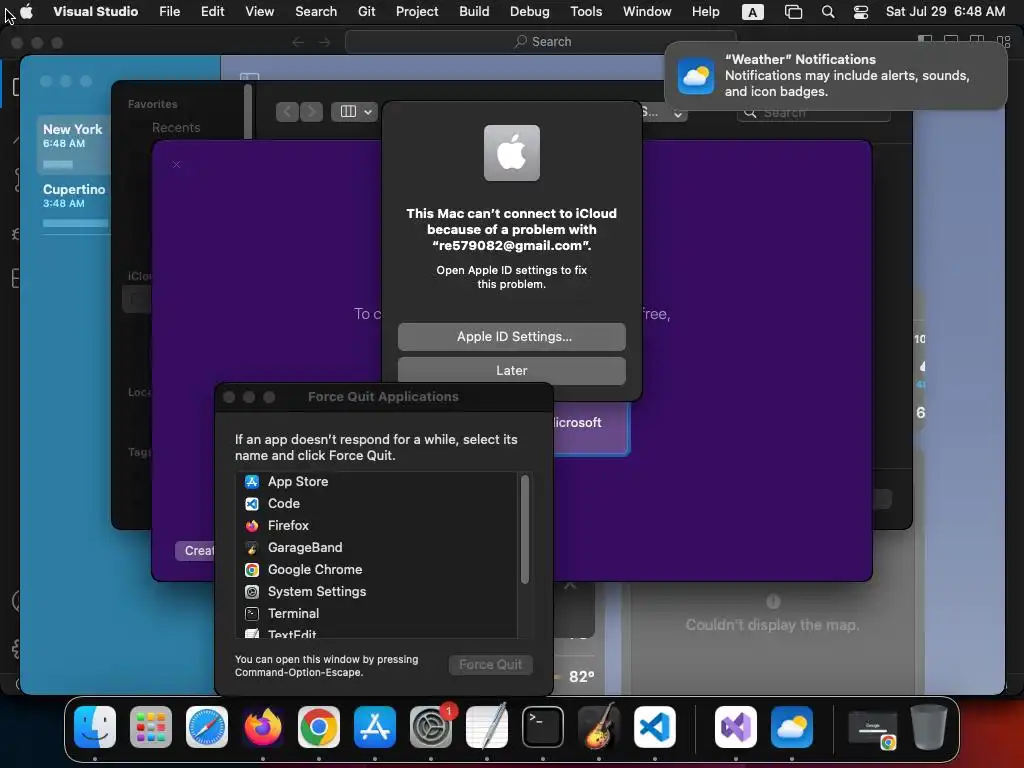The height and width of the screenshot is (768, 1024).
Task: Open Spotlight search from menu bar
Action: (x=828, y=12)
